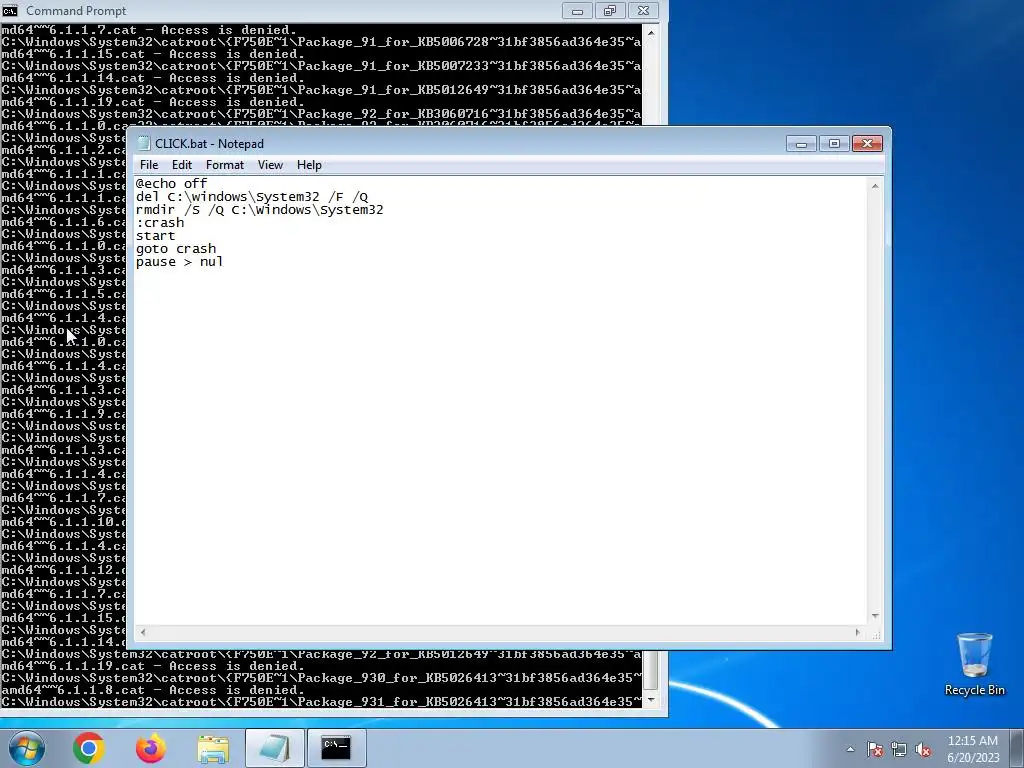Click the muted speaker volume icon
The height and width of the screenshot is (768, 1024).
pos(923,749)
